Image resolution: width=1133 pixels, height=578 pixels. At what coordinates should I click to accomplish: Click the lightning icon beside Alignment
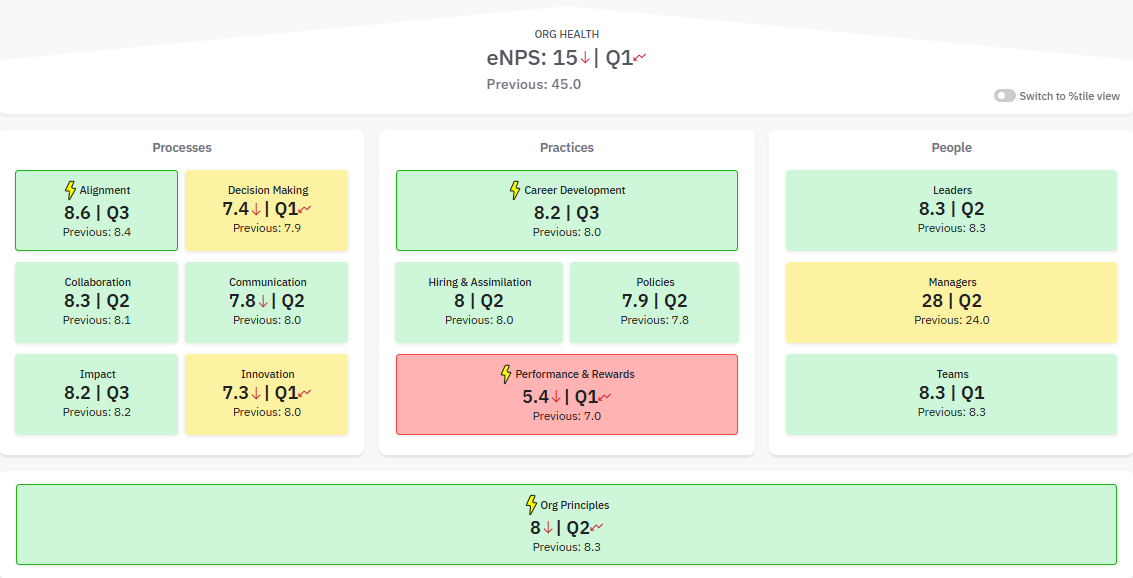70,189
